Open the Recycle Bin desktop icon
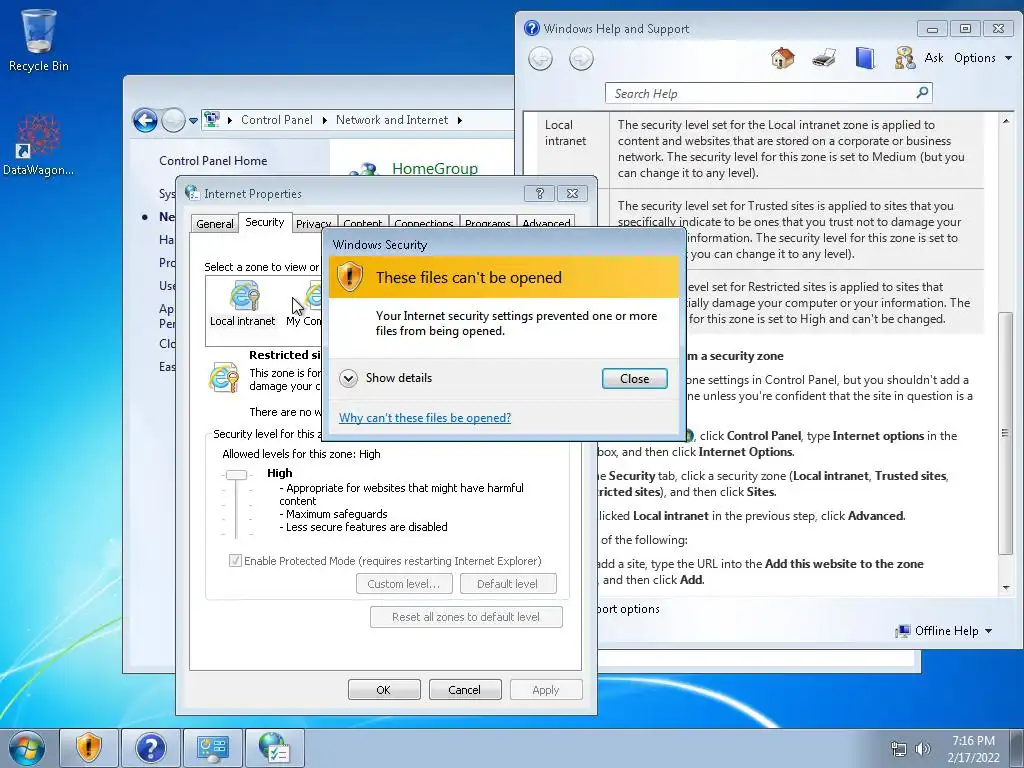 39,39
